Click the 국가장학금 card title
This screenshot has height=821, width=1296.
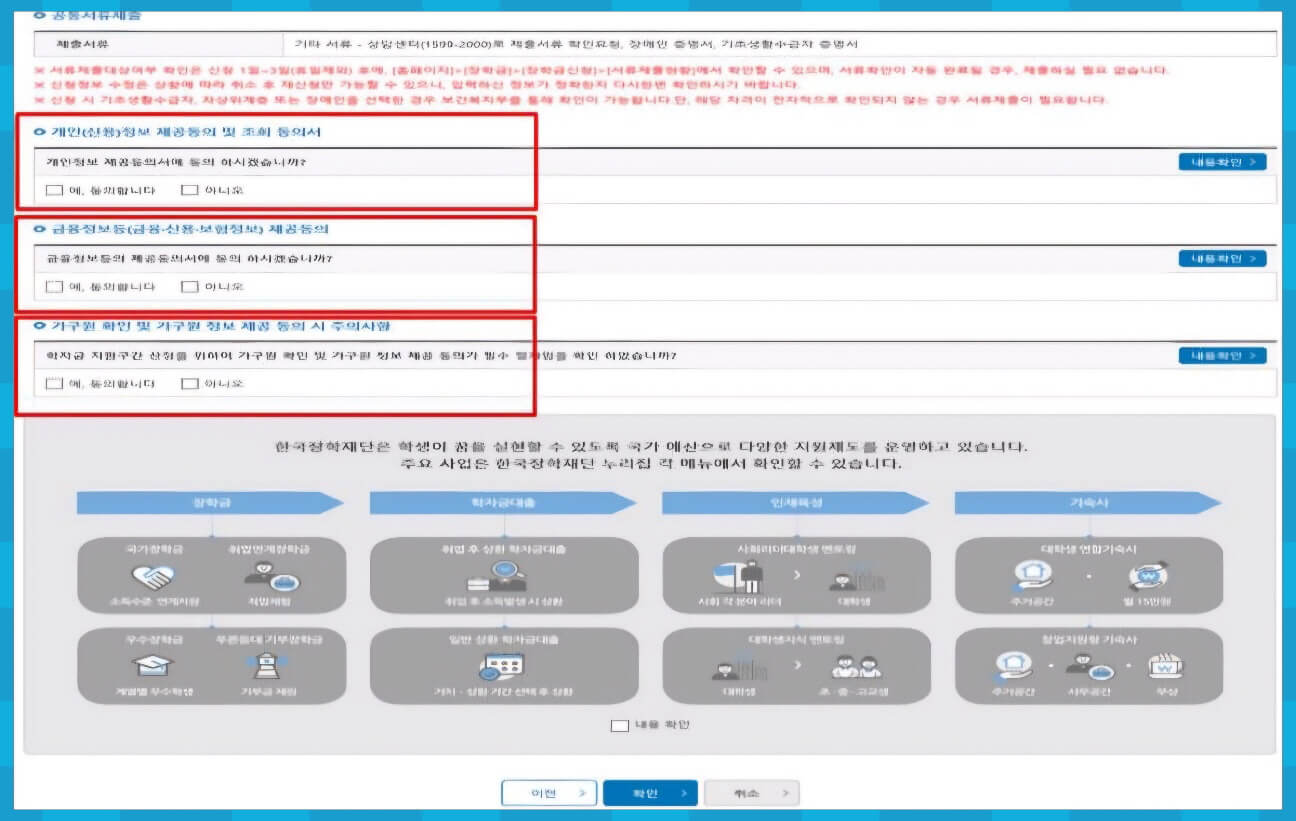coord(153,549)
